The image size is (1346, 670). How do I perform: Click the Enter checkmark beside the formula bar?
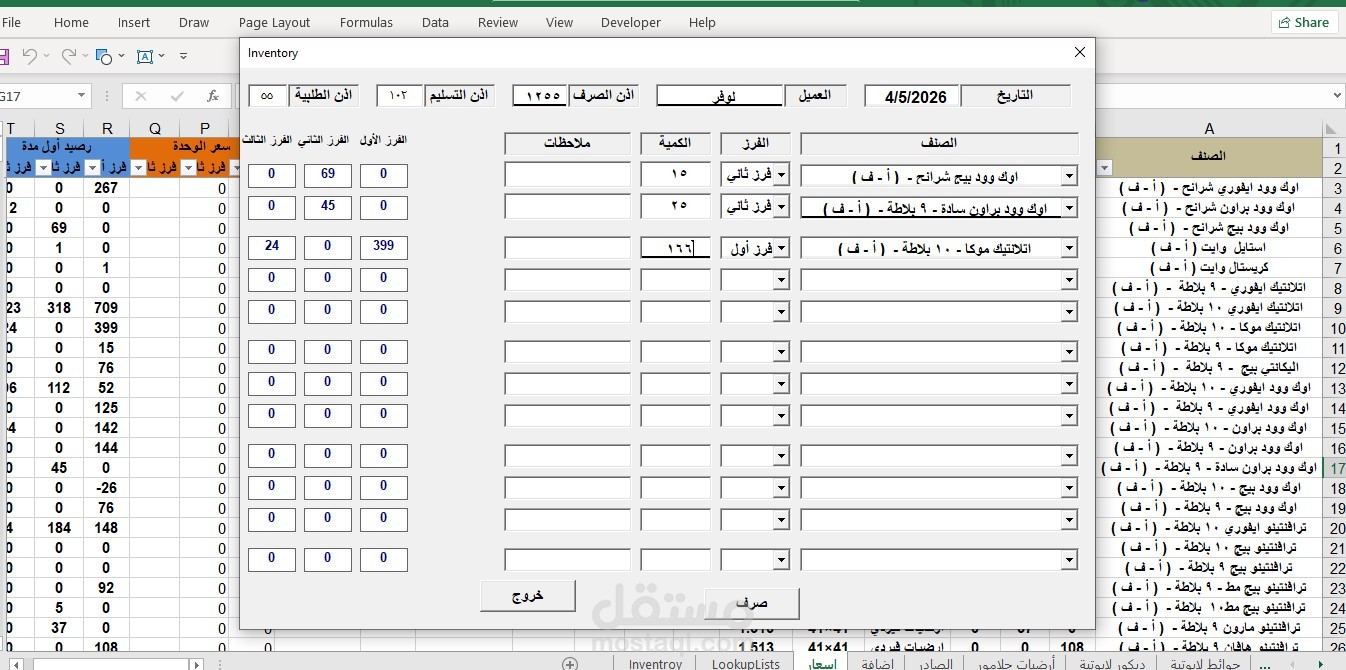[x=177, y=96]
